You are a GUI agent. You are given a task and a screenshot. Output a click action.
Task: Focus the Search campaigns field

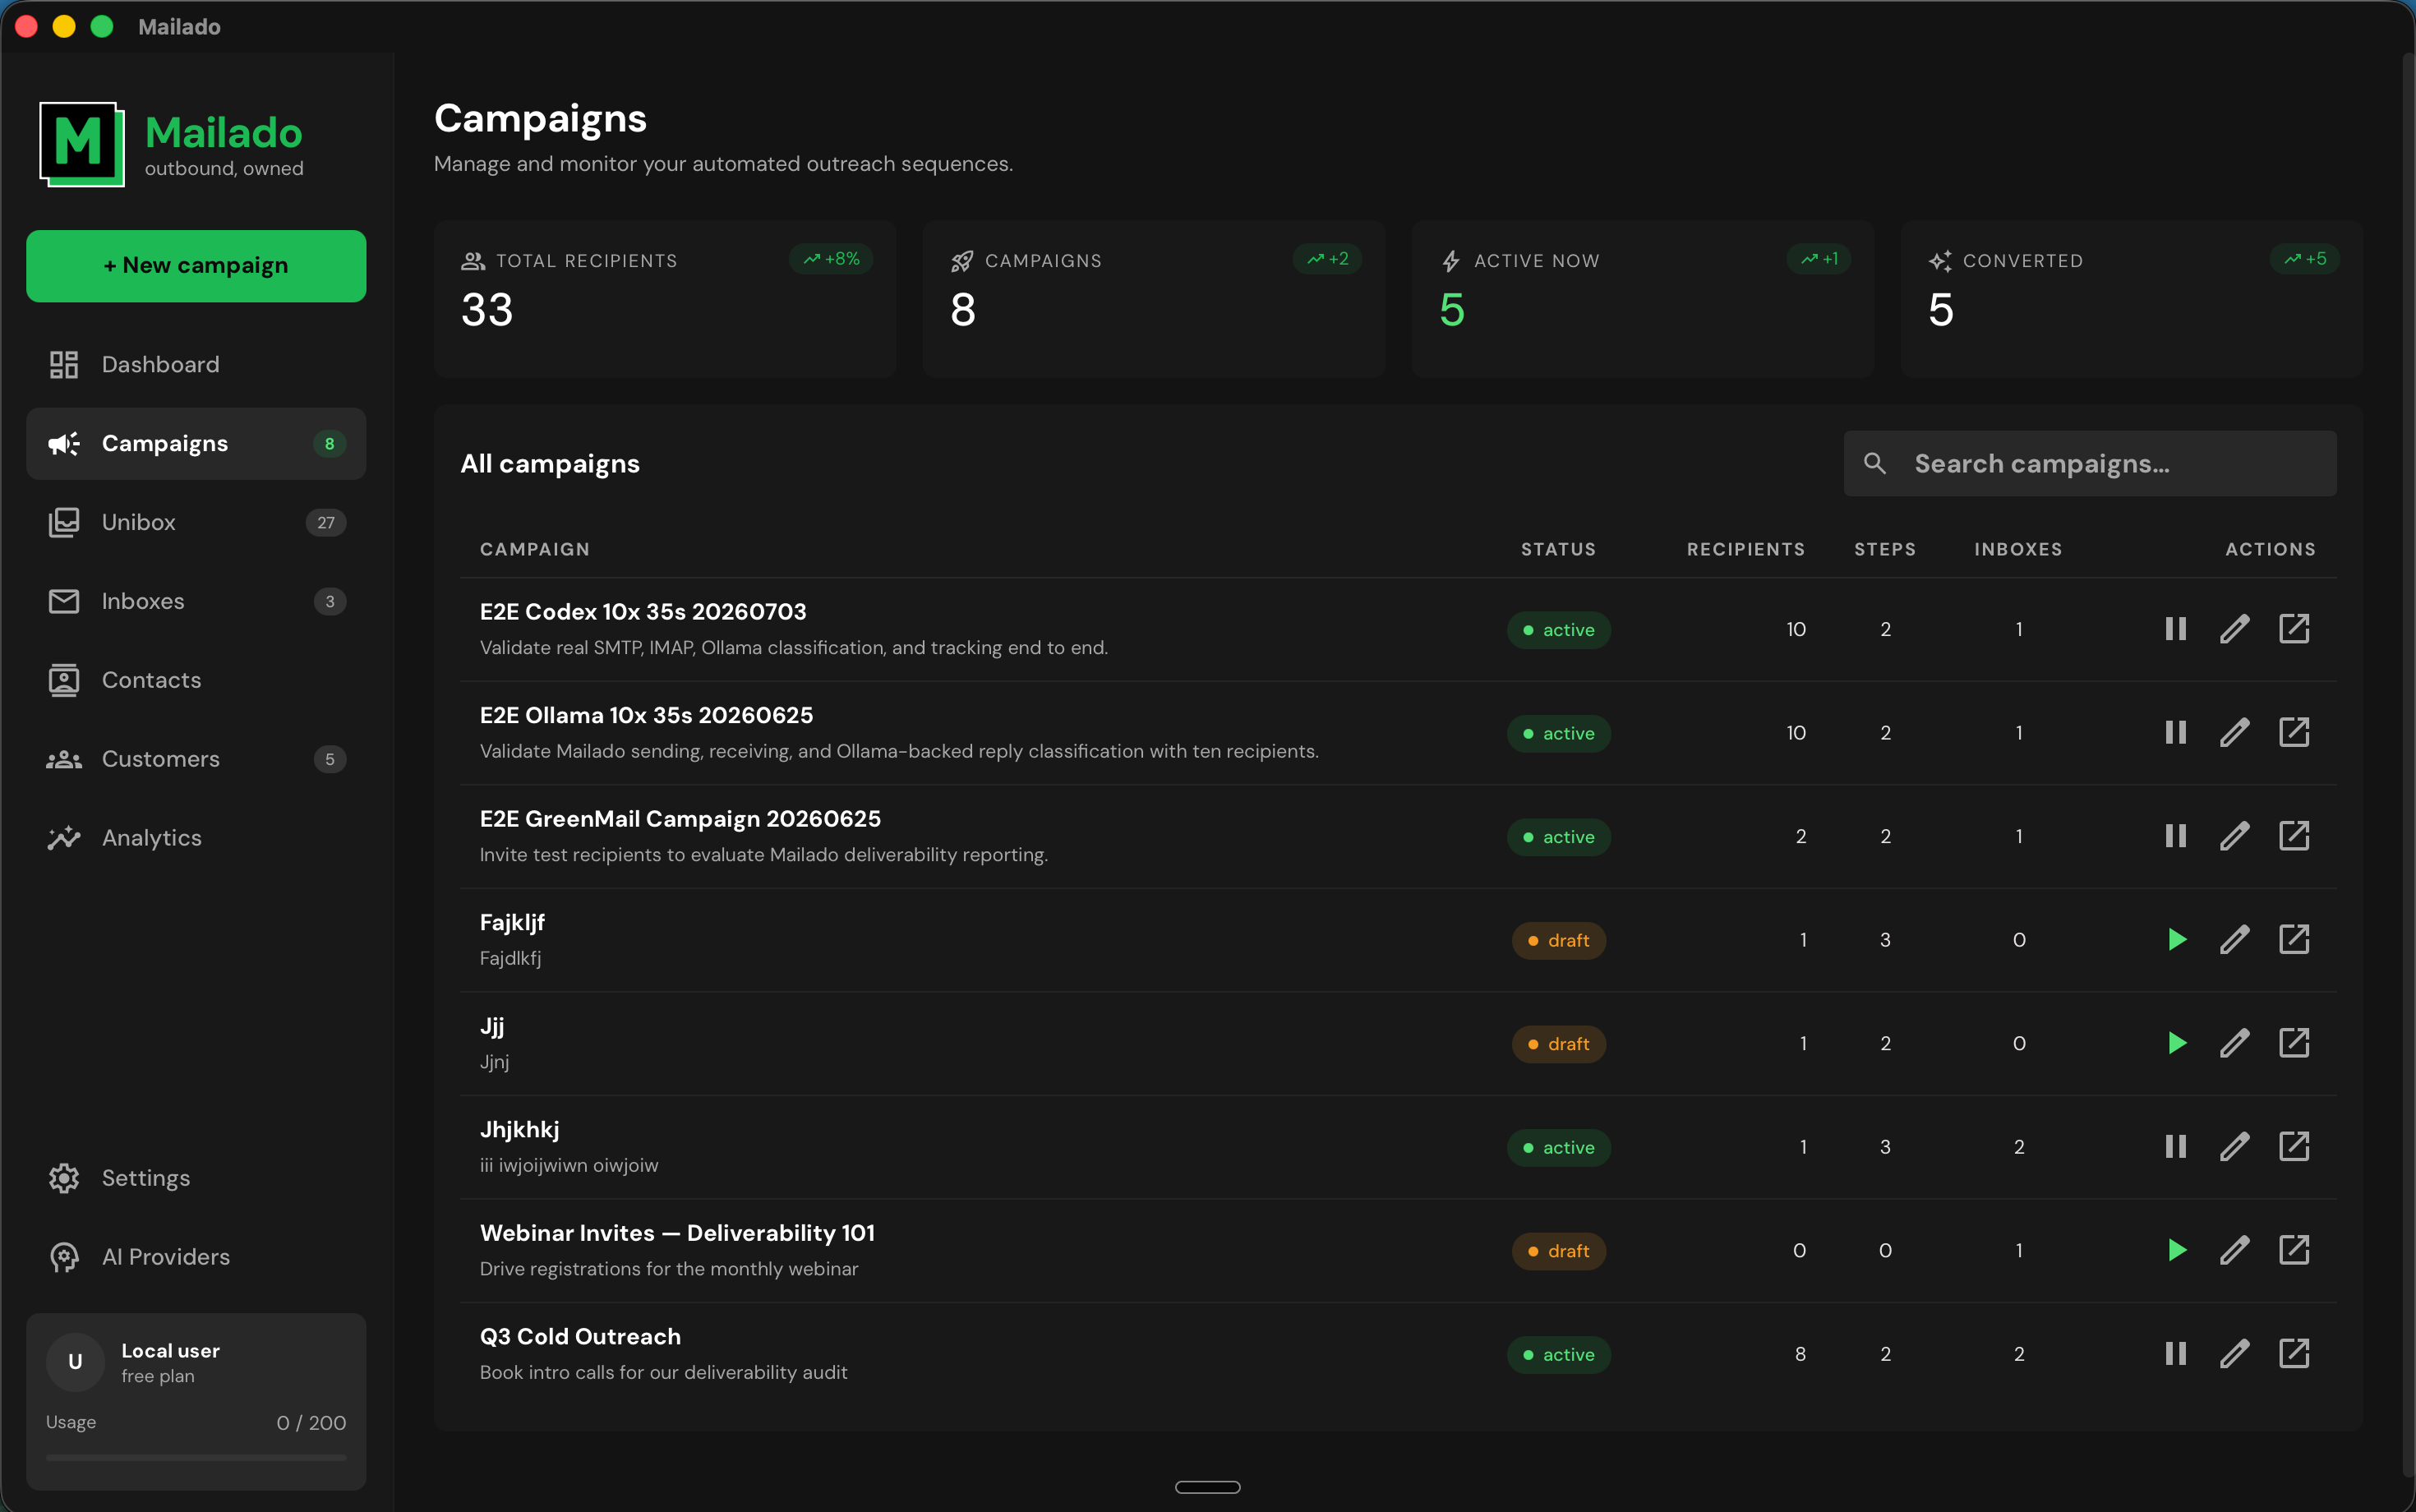(x=2090, y=464)
